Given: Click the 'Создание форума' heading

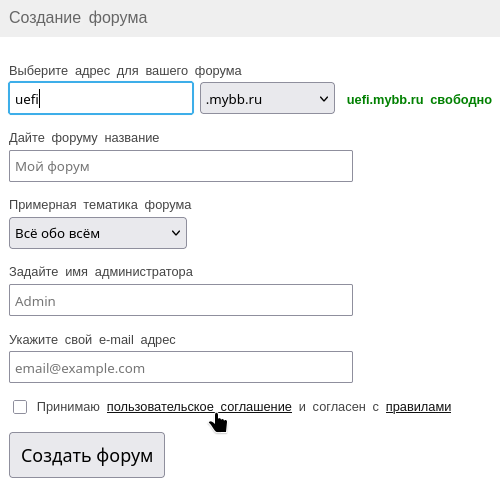Looking at the screenshot, I should pyautogui.click(x=78, y=18).
